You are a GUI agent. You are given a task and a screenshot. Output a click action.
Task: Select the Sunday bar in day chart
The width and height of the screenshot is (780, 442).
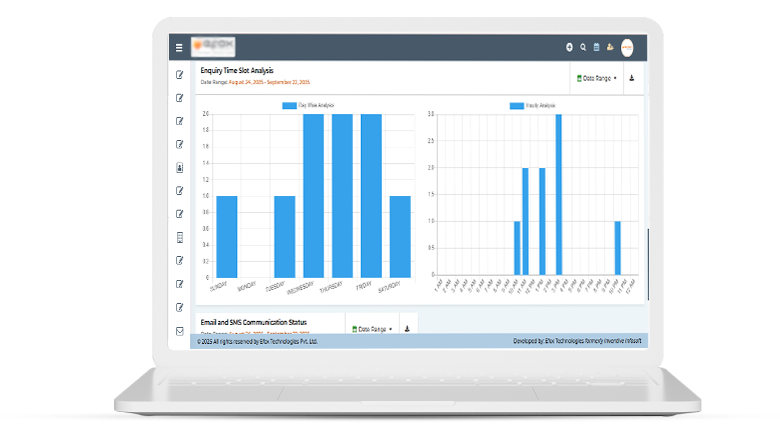(227, 237)
